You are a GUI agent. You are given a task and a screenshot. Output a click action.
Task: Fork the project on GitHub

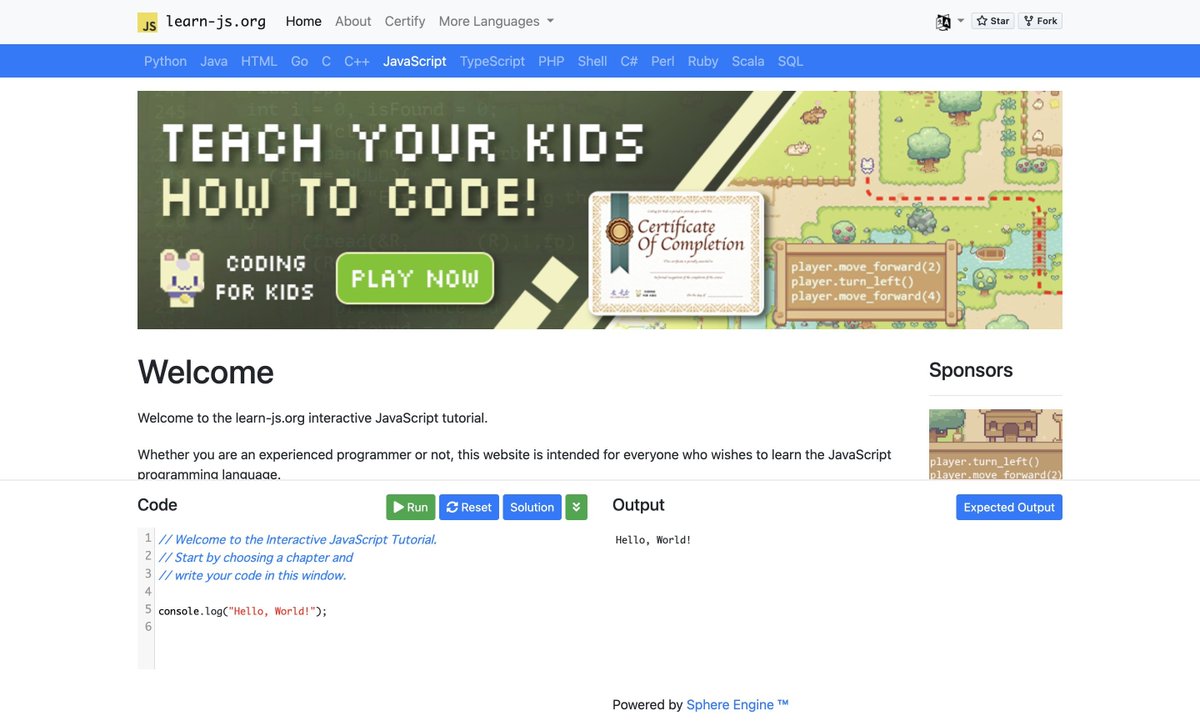point(1040,21)
